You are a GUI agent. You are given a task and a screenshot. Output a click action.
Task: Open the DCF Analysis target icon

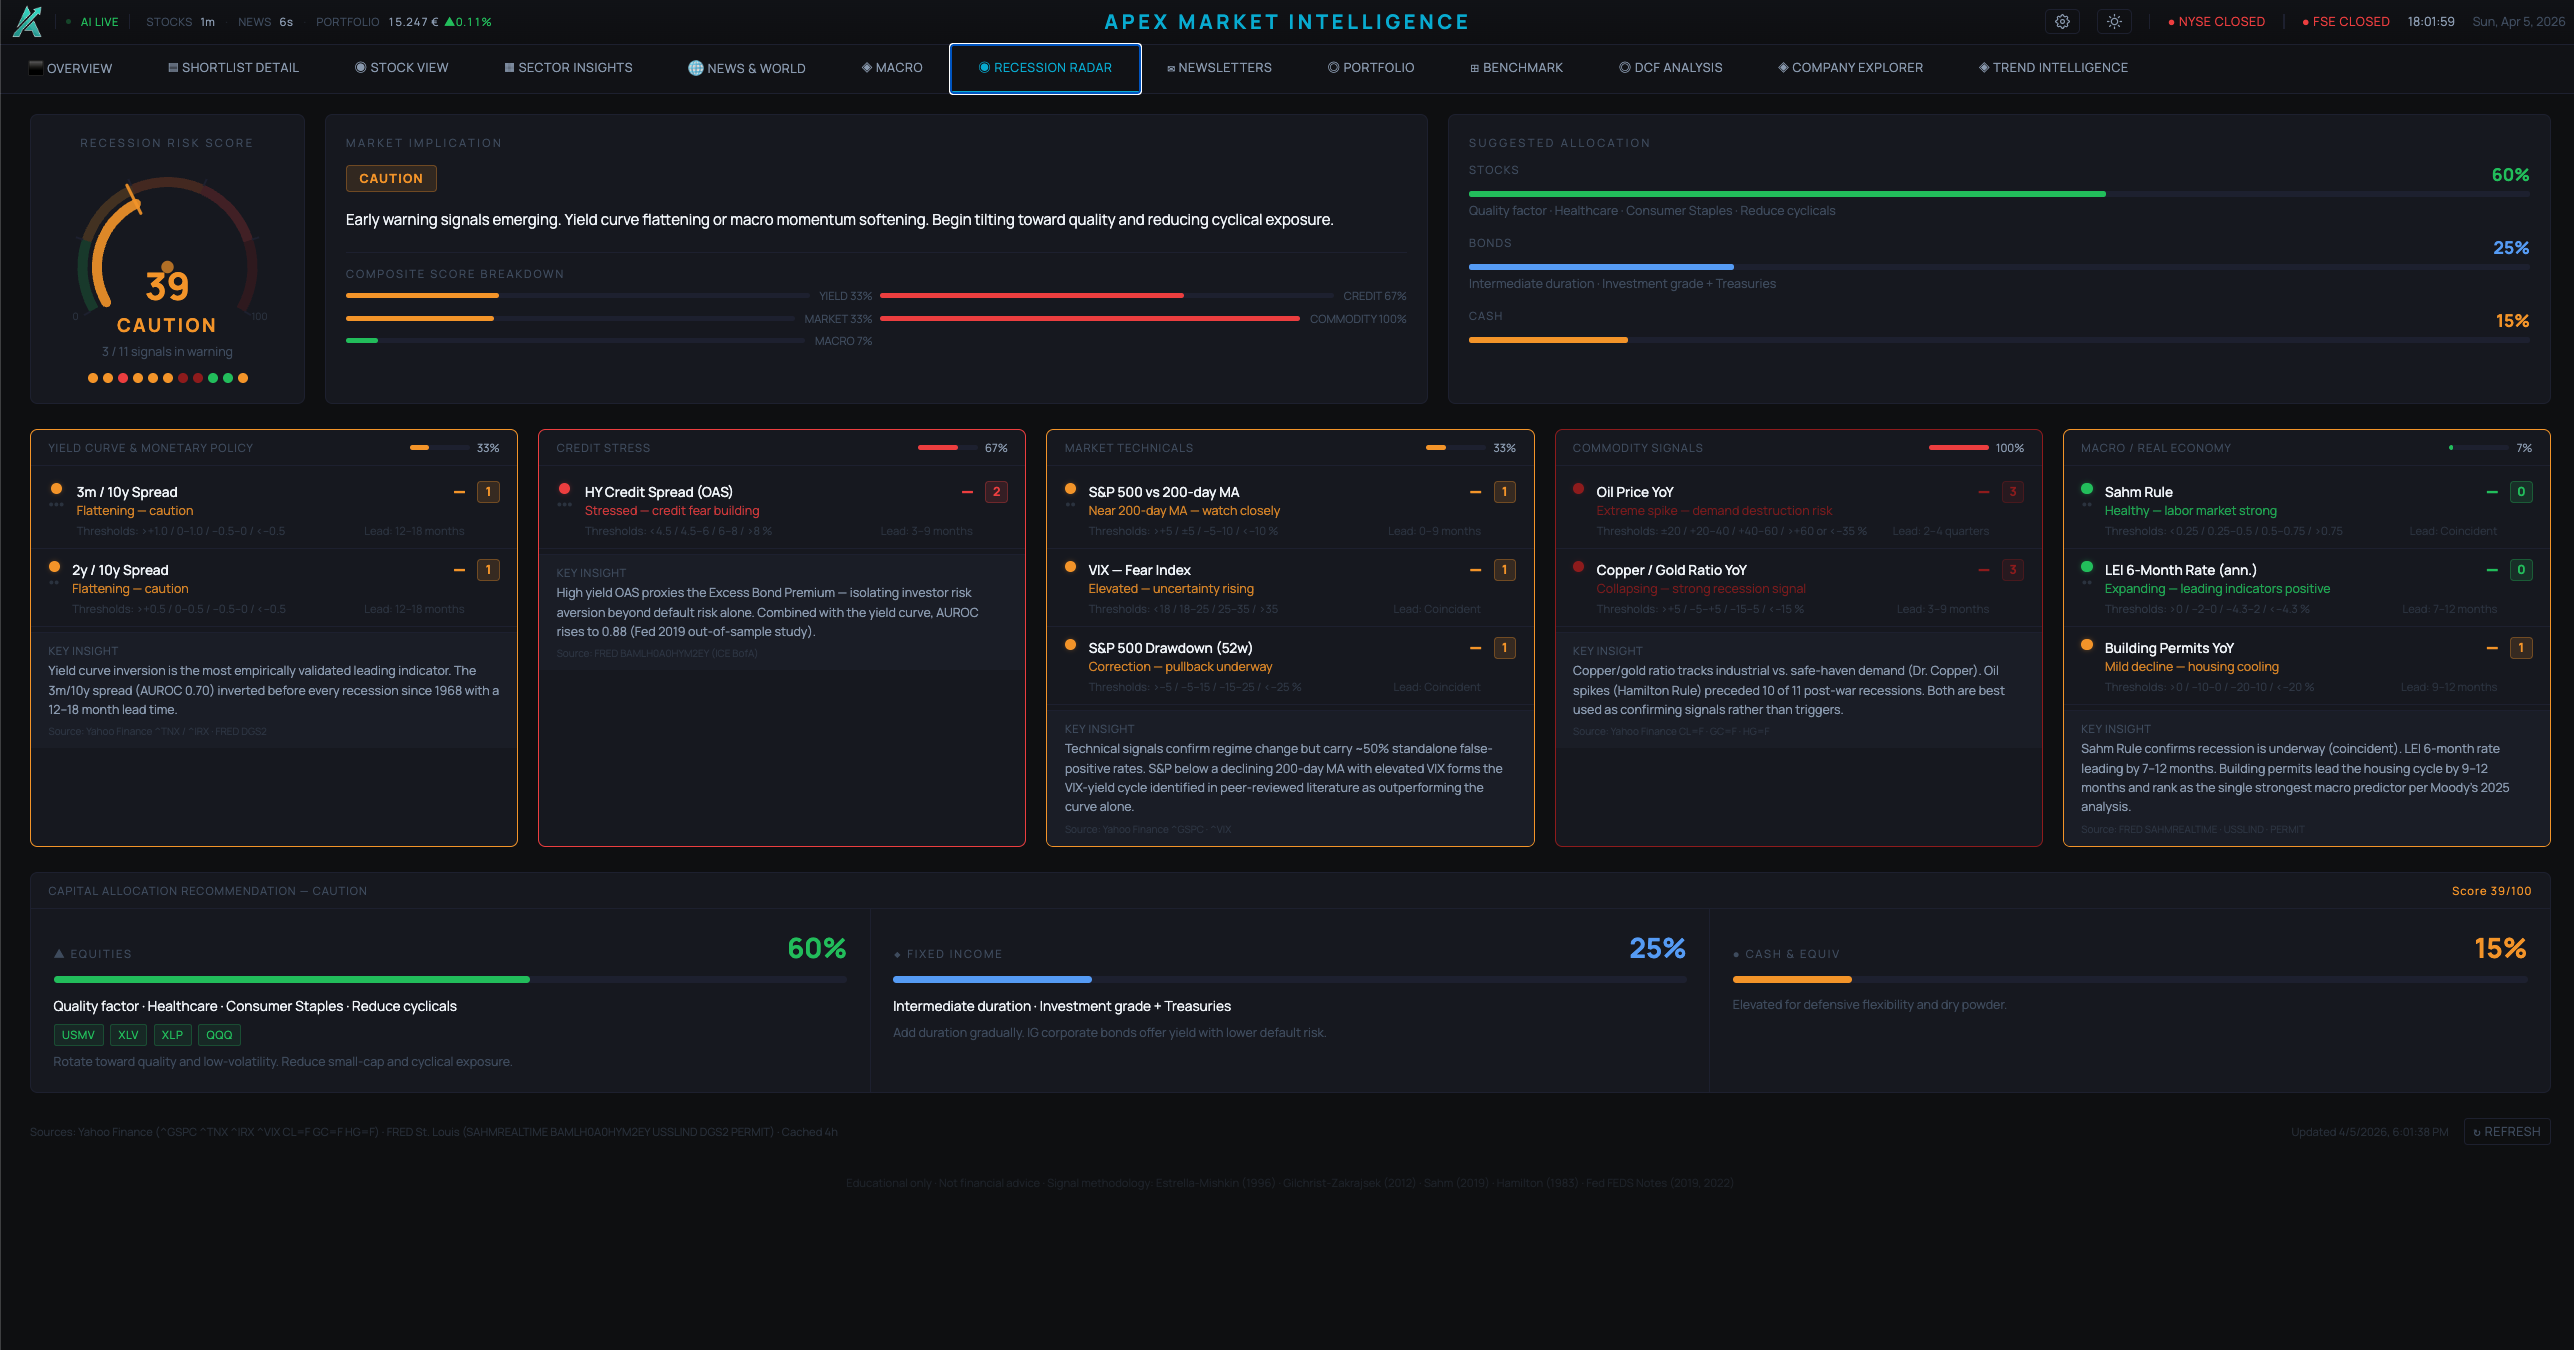(x=1623, y=68)
